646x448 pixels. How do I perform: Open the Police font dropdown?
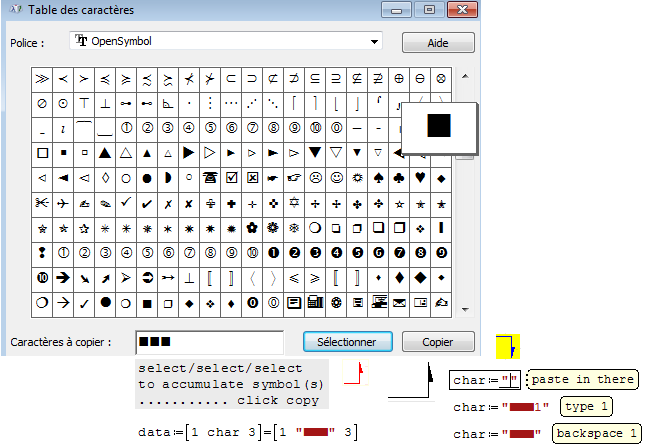374,42
